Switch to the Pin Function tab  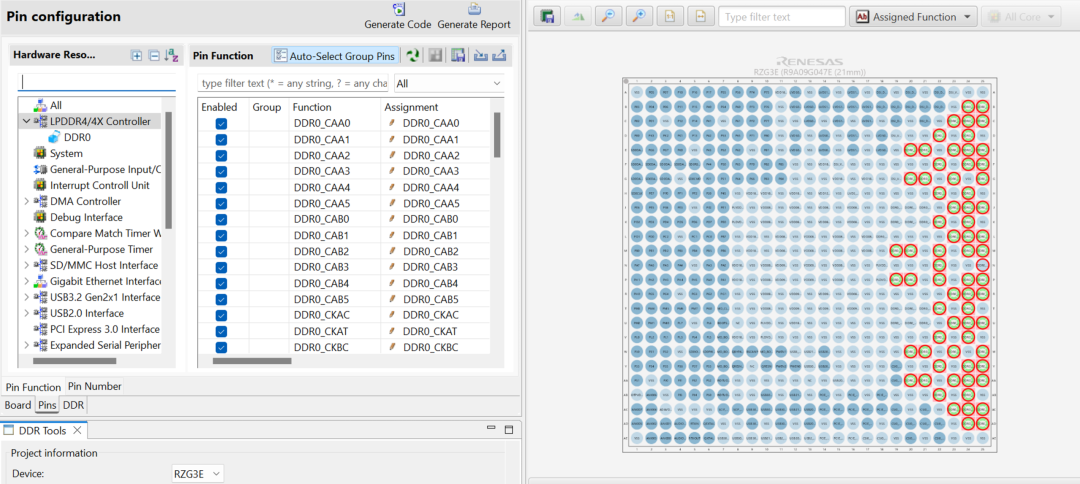click(x=33, y=387)
